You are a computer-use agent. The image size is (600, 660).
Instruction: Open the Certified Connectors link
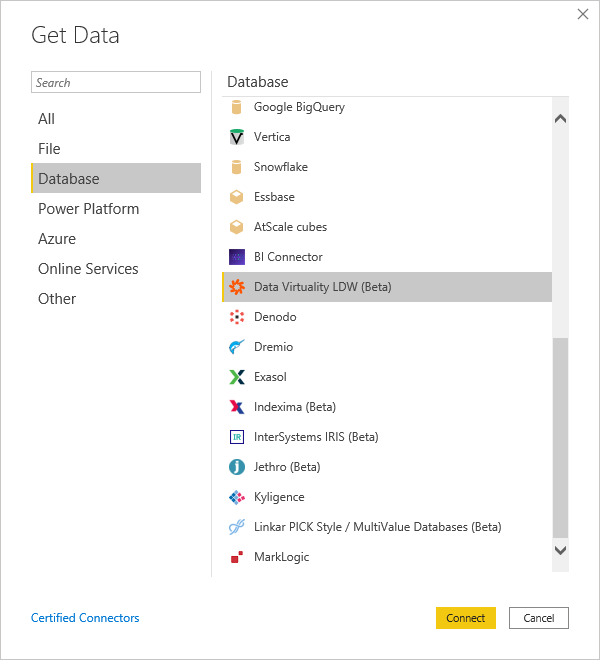(85, 618)
